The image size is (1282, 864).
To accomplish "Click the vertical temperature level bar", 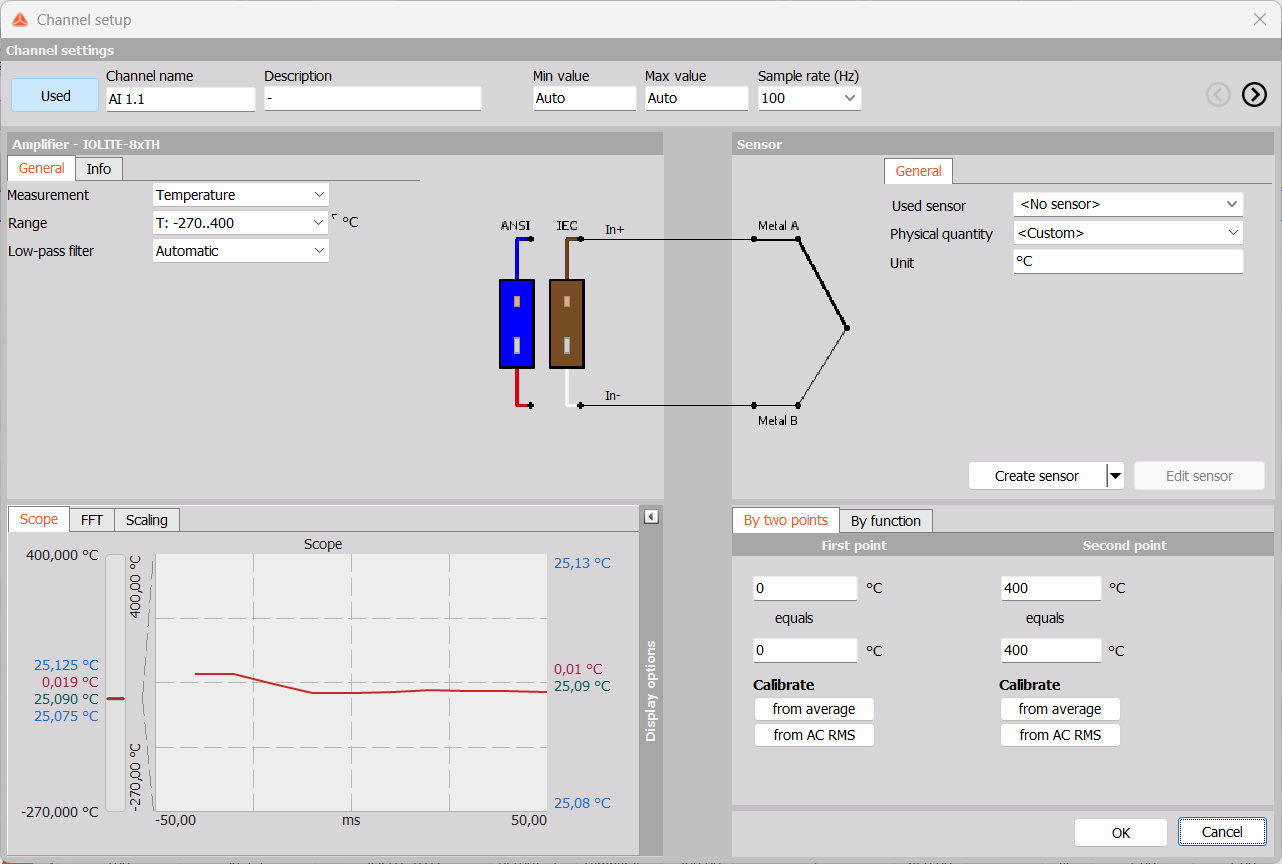I will coord(116,683).
